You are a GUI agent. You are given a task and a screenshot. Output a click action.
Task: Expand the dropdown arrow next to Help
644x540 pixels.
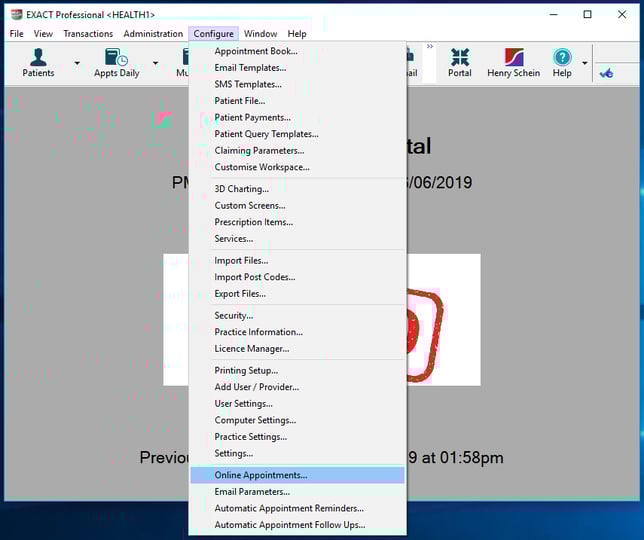pos(584,63)
